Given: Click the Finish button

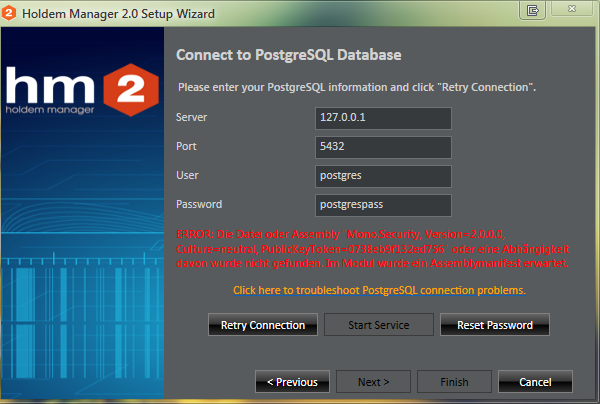Looking at the screenshot, I should click(x=454, y=381).
